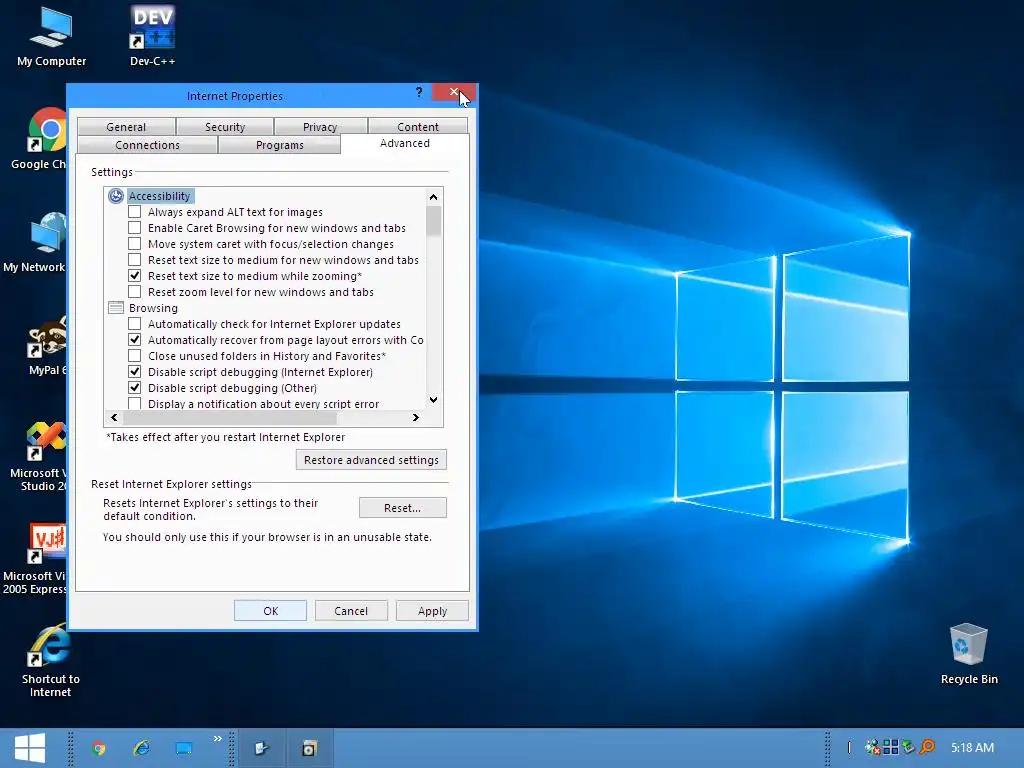The image size is (1024, 768).
Task: Uncheck Disable script debugging (Internet Explorer)
Action: 134,372
